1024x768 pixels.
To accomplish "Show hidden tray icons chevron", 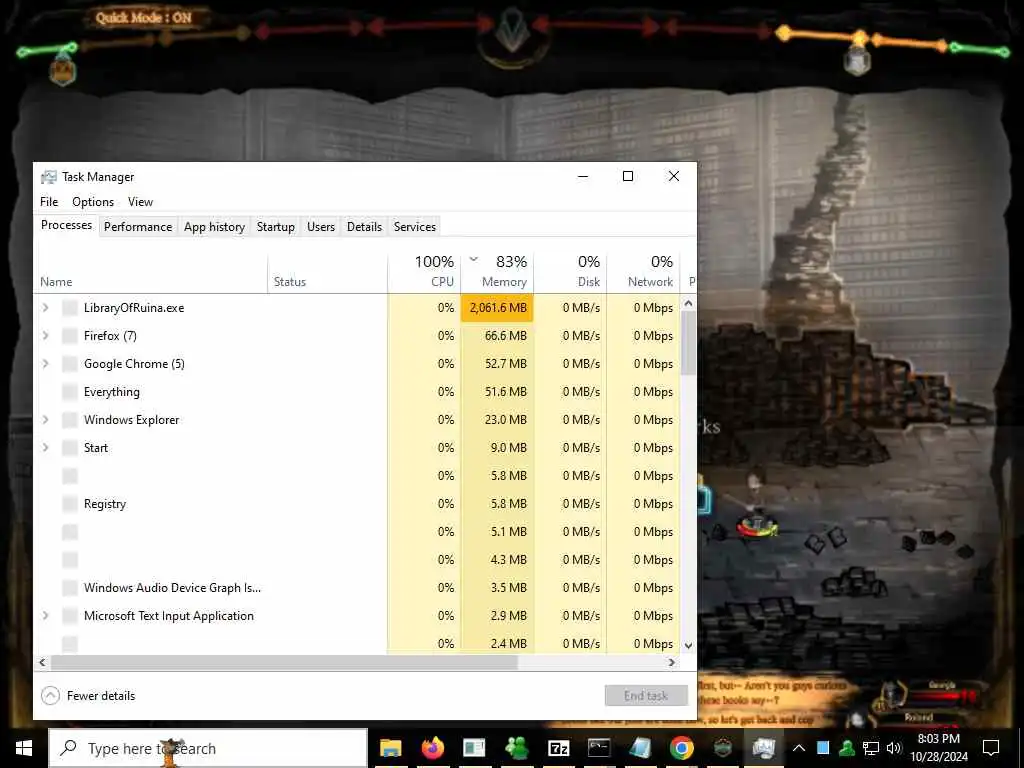I will coord(799,748).
